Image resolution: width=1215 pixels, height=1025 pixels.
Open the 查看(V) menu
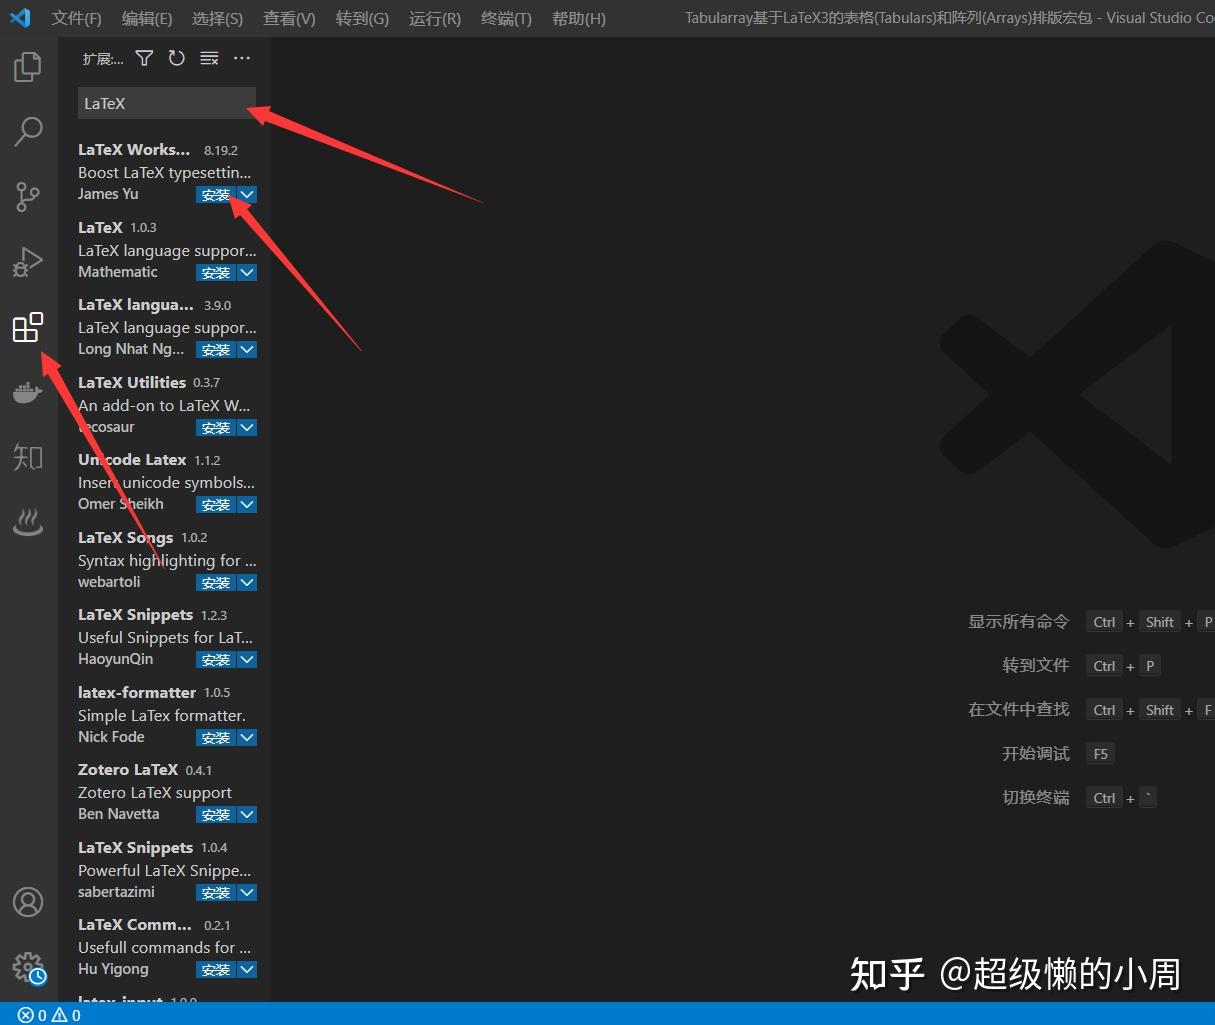click(x=288, y=17)
